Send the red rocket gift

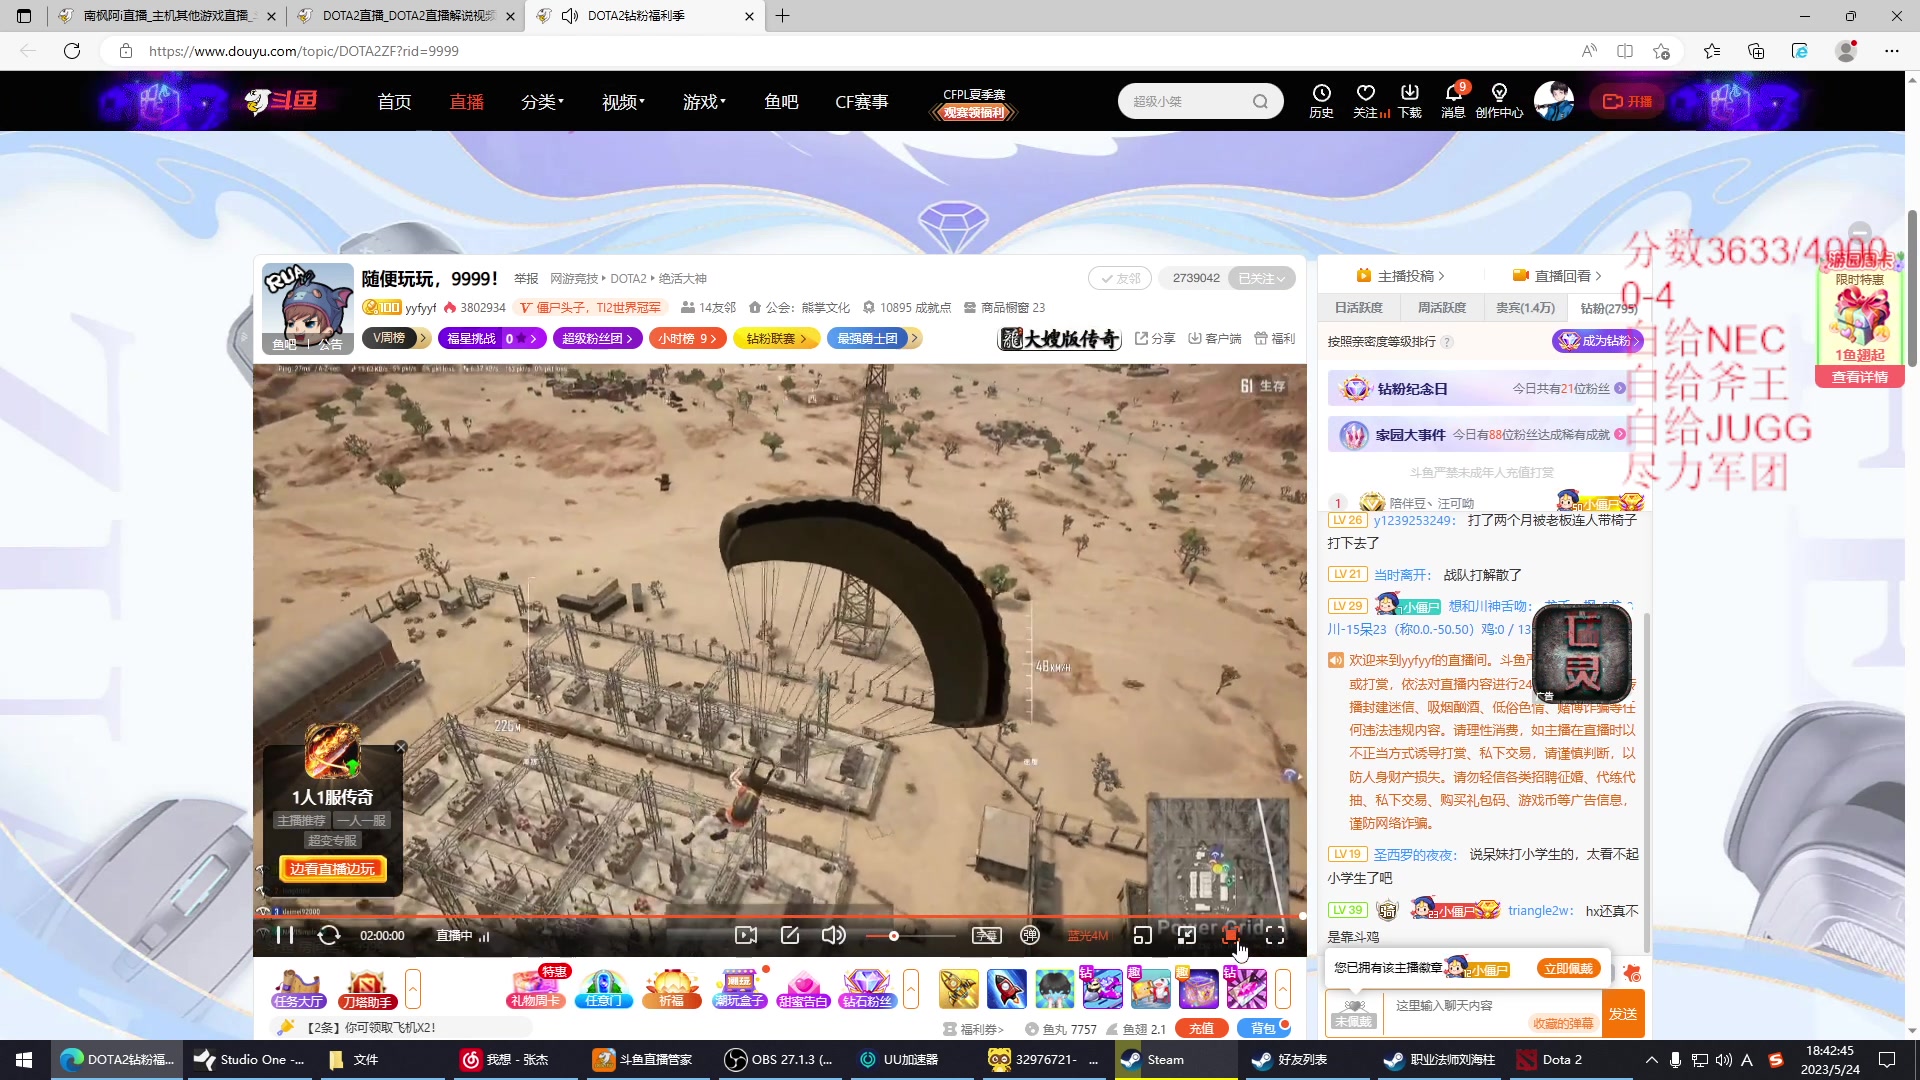[x=1006, y=989]
